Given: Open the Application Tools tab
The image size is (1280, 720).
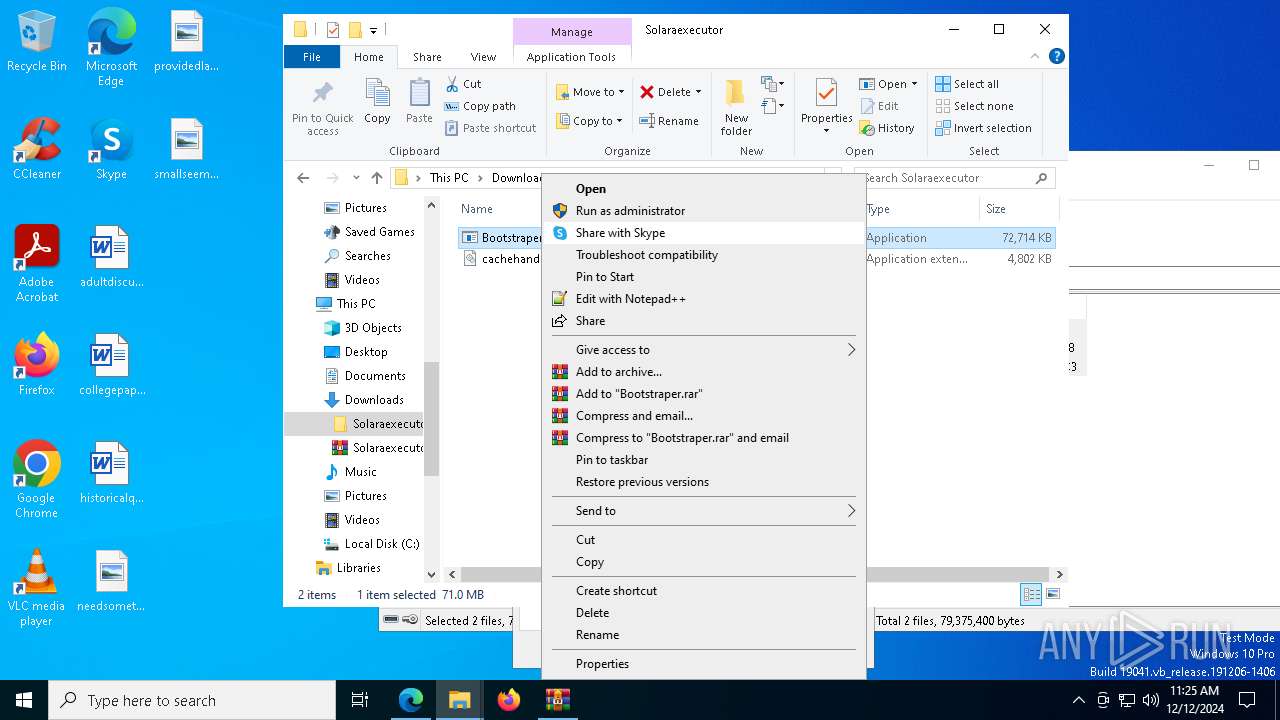Looking at the screenshot, I should 571,57.
